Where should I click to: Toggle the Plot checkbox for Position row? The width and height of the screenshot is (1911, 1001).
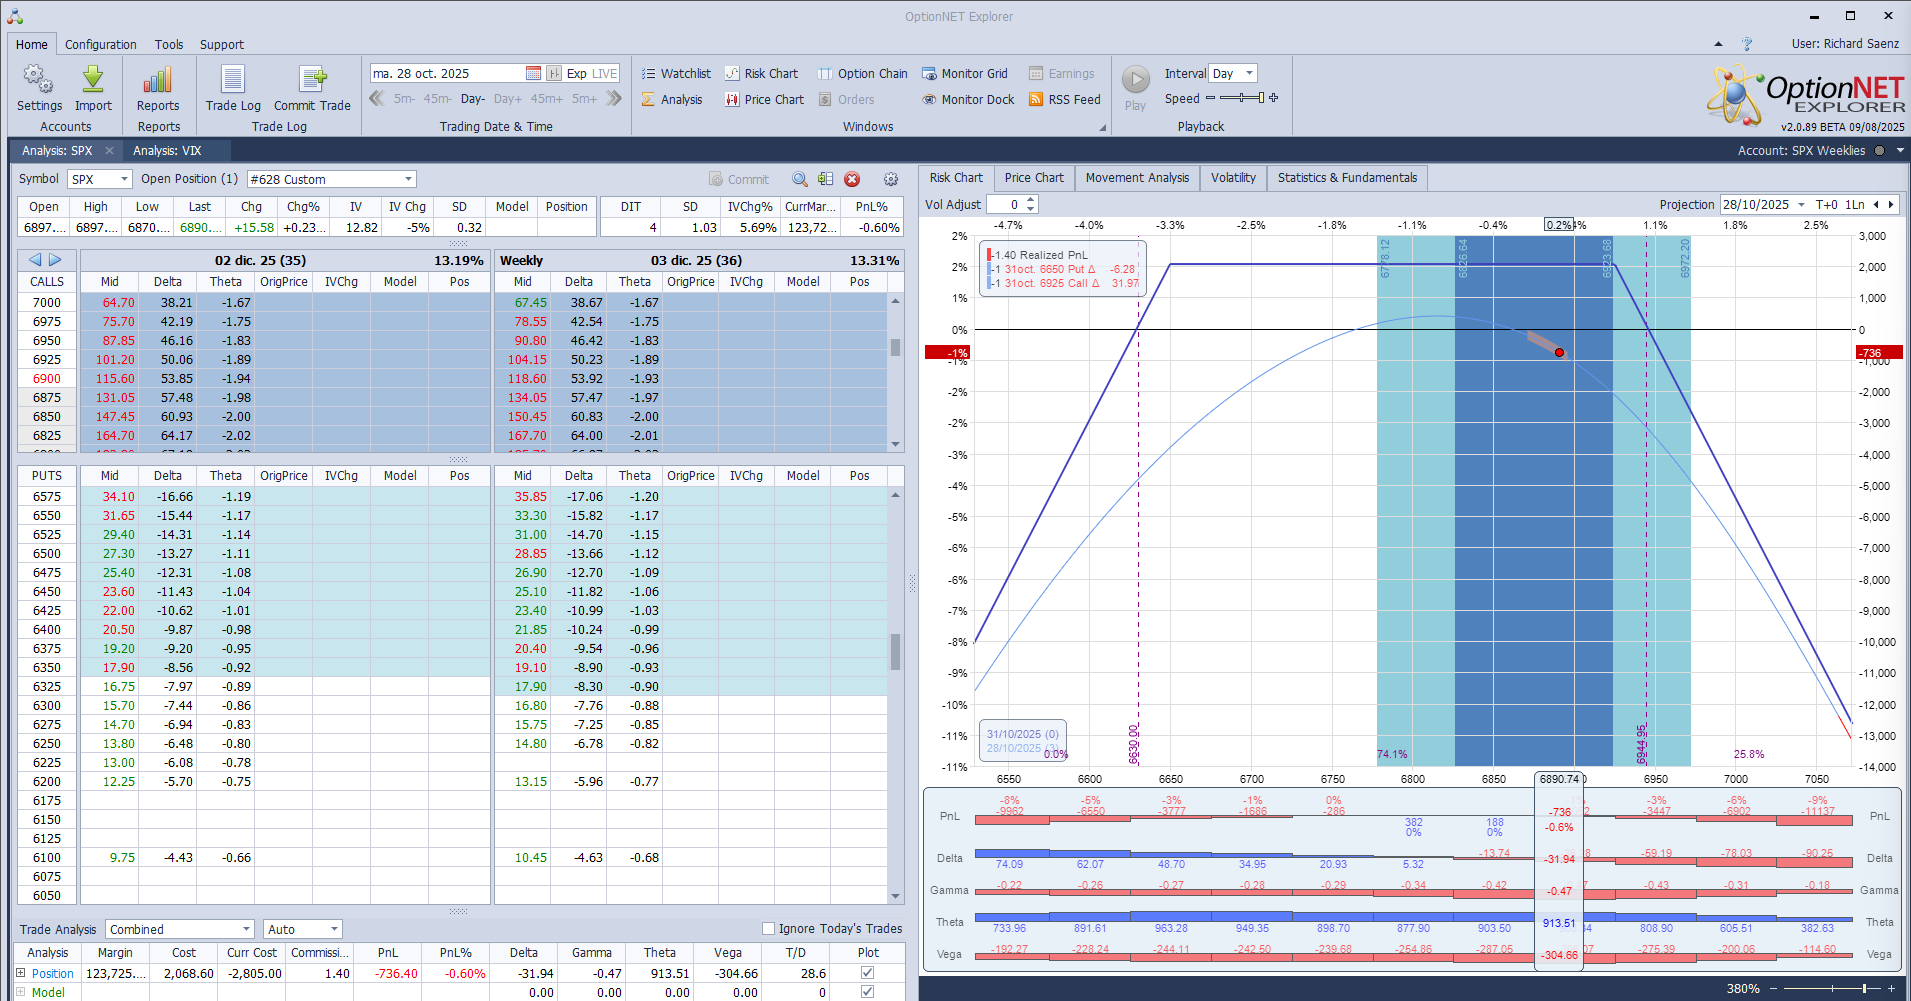867,973
